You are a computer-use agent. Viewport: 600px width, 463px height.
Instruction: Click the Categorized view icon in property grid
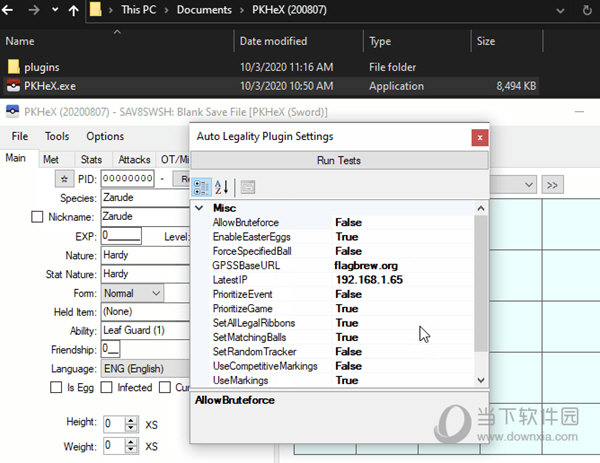coord(201,186)
